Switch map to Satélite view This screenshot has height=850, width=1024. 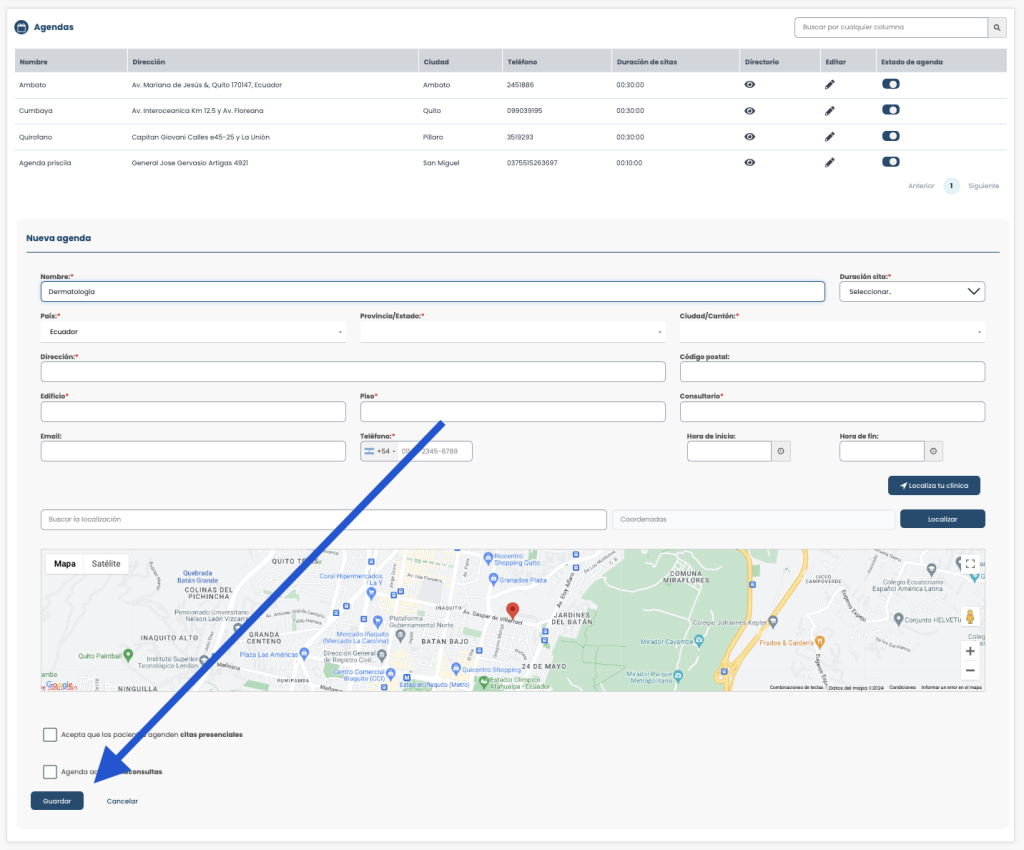pyautogui.click(x=106, y=564)
